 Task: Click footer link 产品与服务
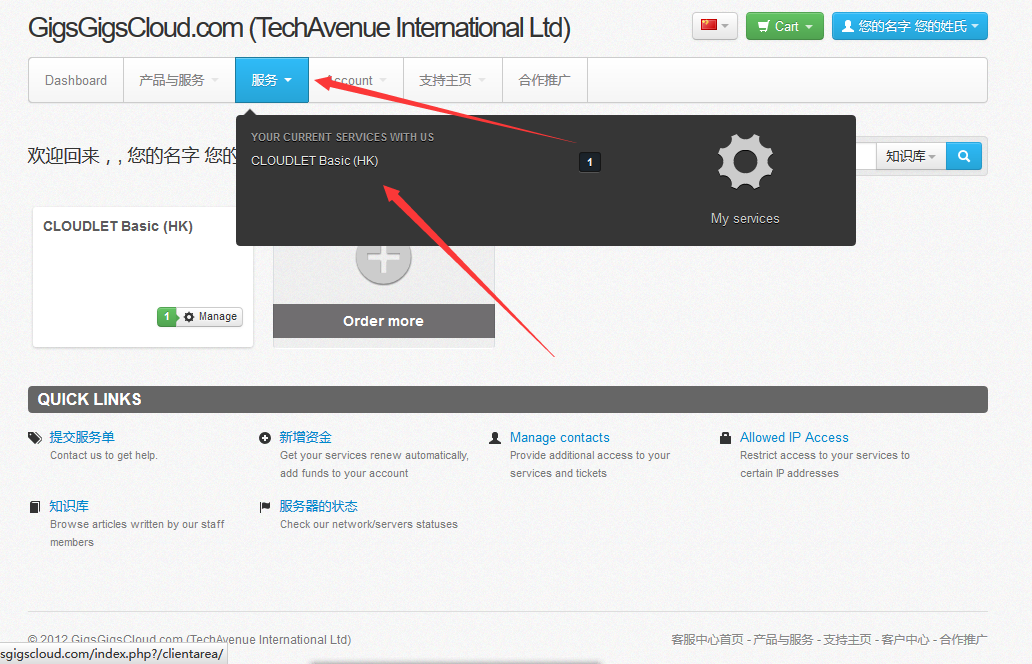[x=783, y=640]
